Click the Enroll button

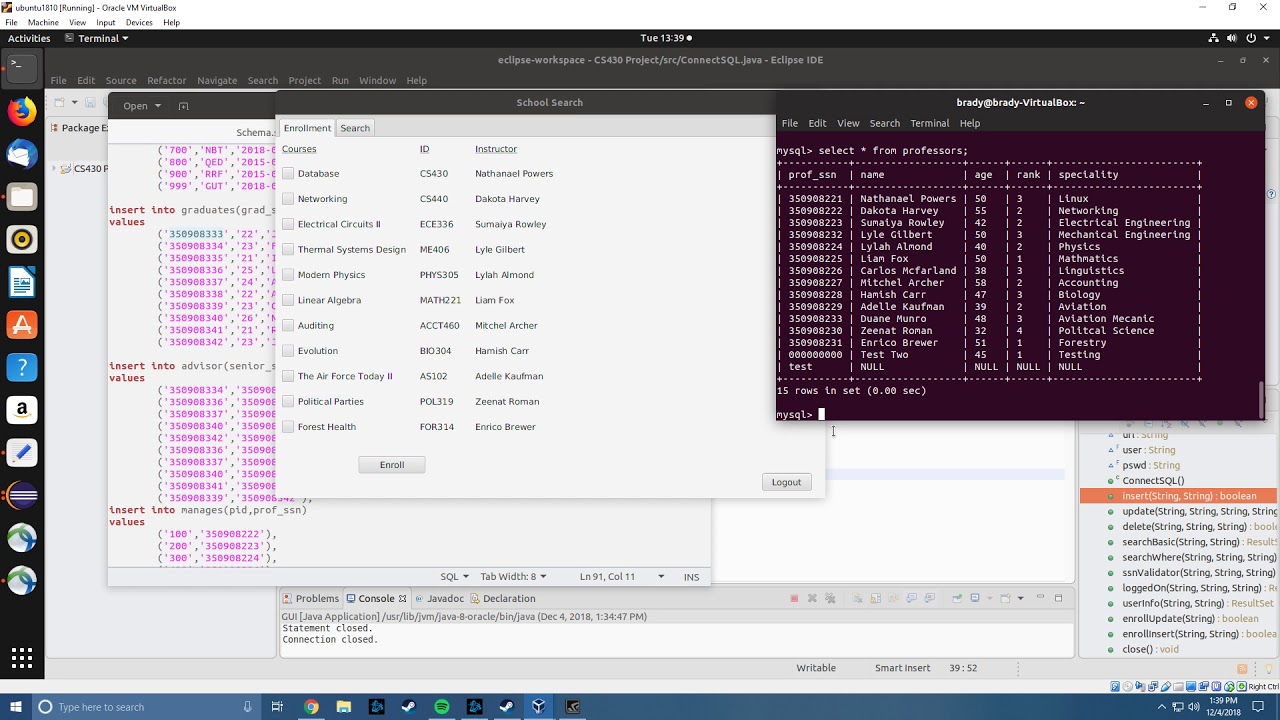coord(392,465)
